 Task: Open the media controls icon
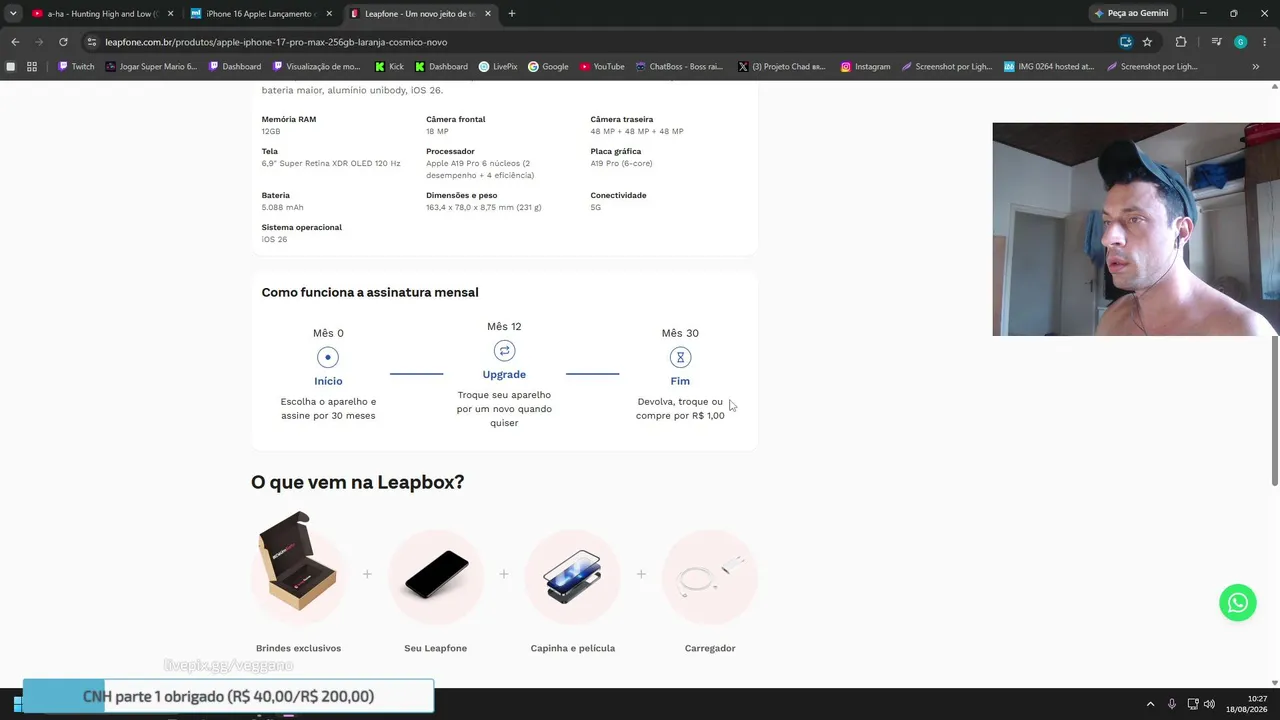[x=1216, y=42]
